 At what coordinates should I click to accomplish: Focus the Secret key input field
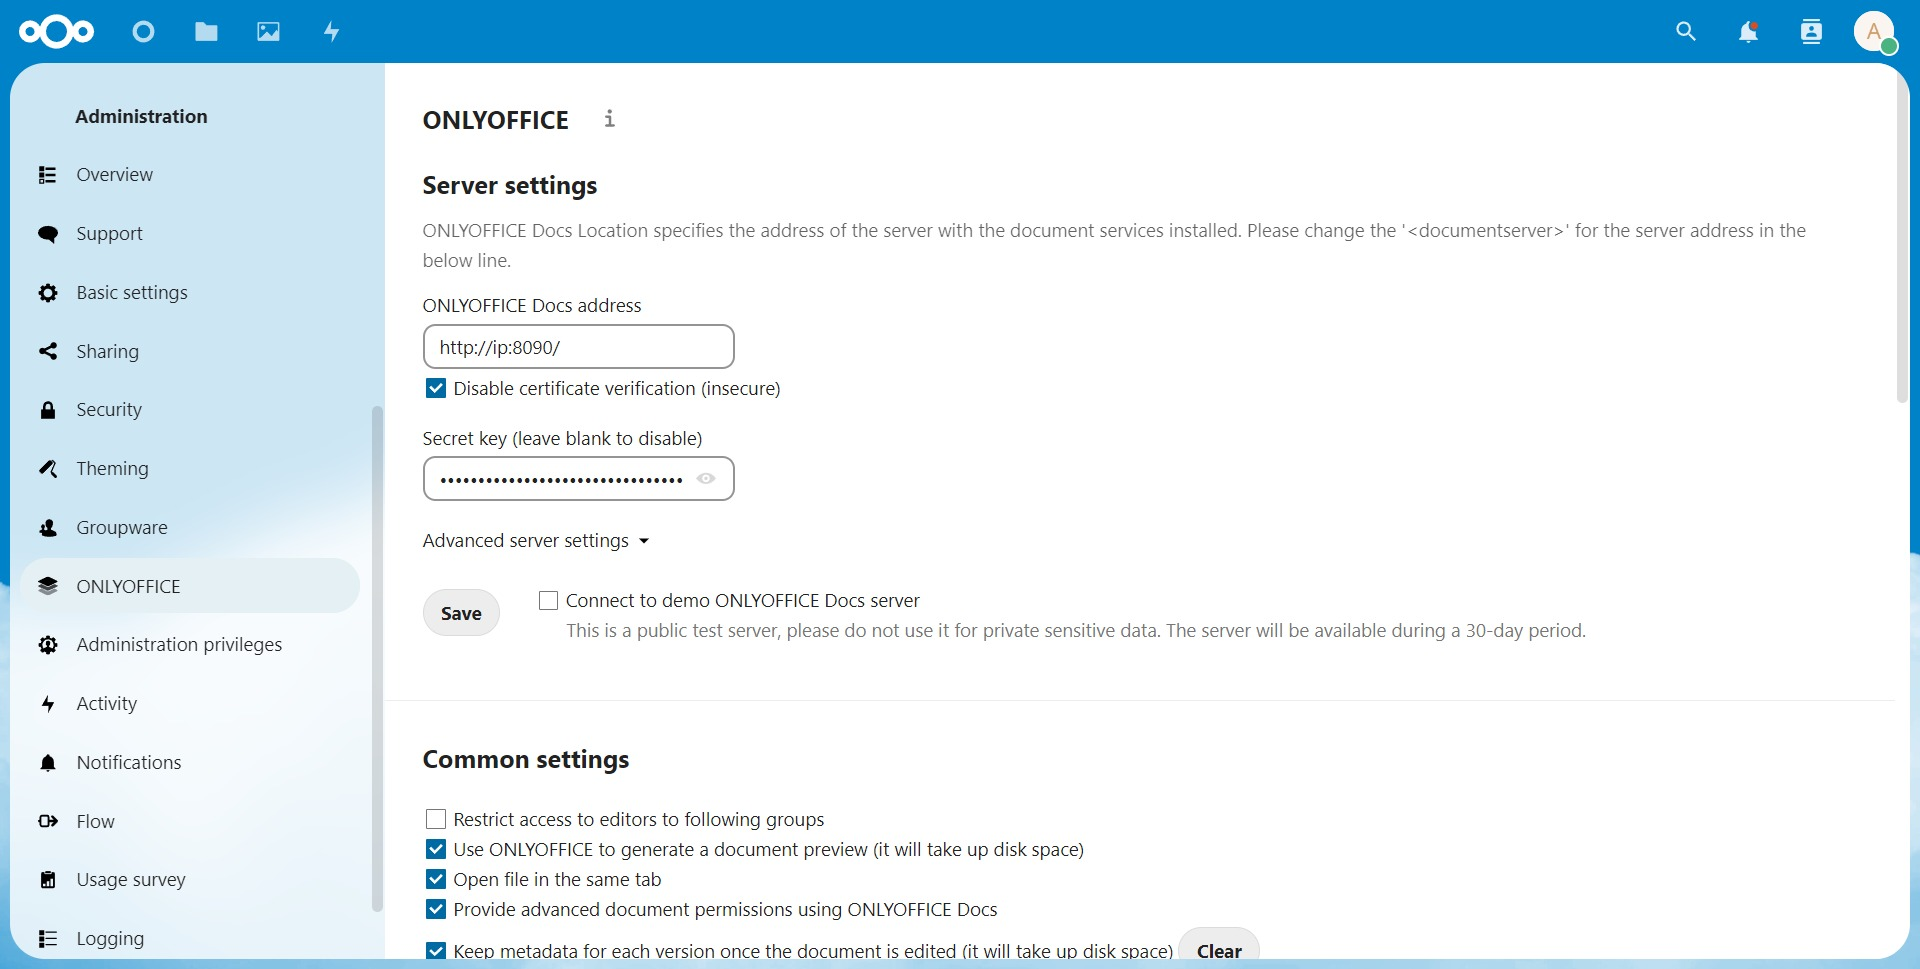[579, 479]
